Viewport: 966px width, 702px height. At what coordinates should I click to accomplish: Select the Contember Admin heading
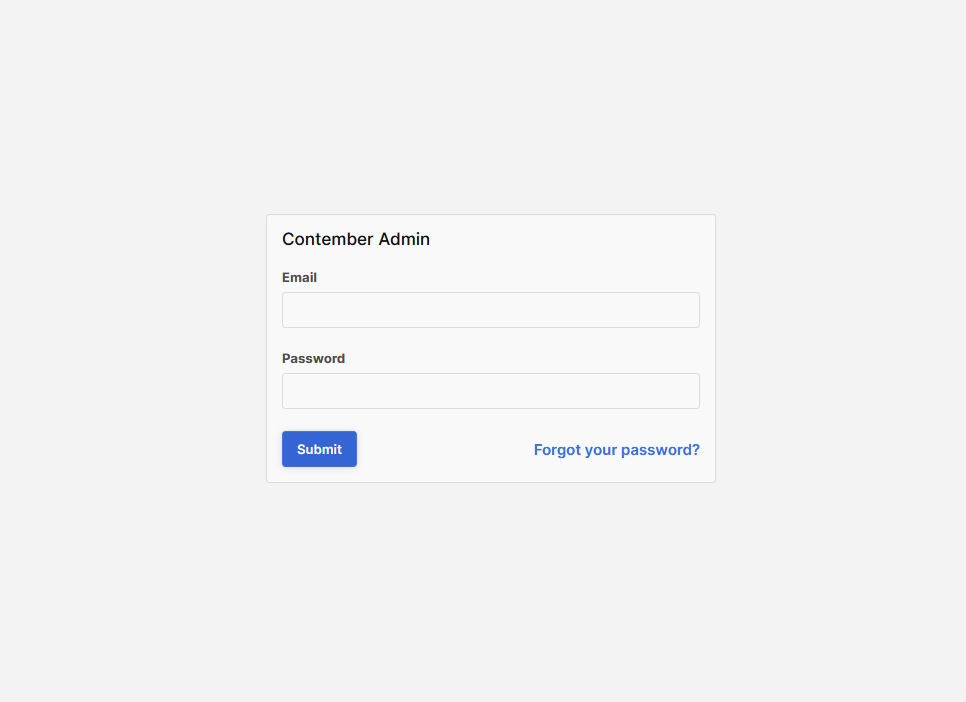tap(356, 239)
